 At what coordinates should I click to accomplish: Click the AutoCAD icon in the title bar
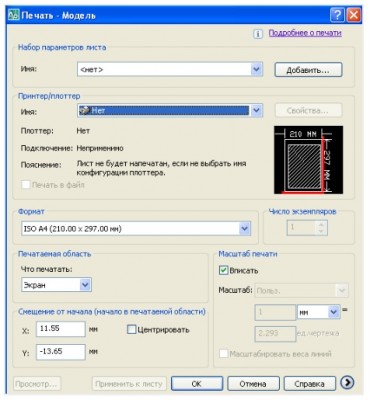[x=14, y=15]
